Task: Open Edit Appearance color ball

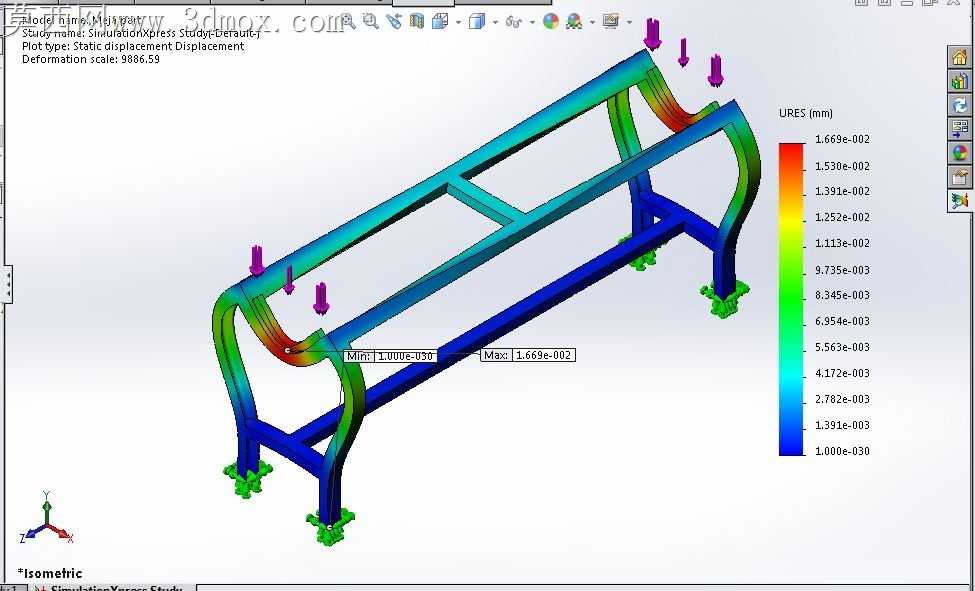Action: [551, 22]
